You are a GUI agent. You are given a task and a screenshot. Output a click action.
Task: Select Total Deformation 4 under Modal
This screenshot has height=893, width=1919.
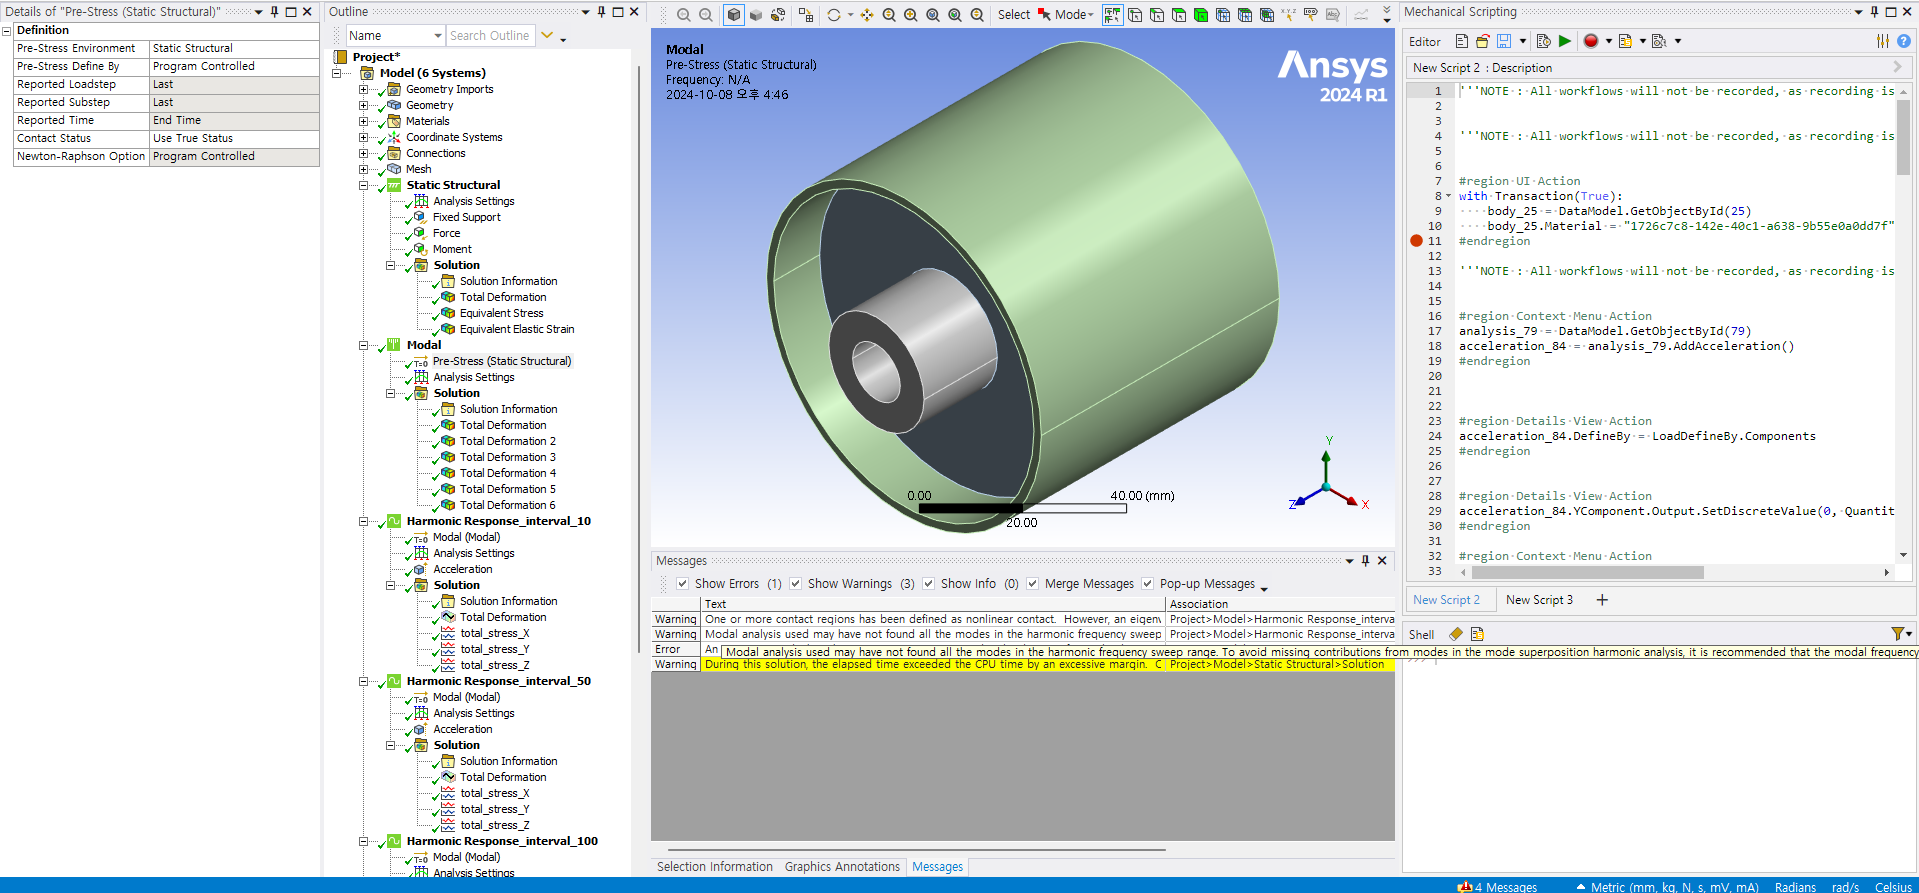(x=507, y=473)
